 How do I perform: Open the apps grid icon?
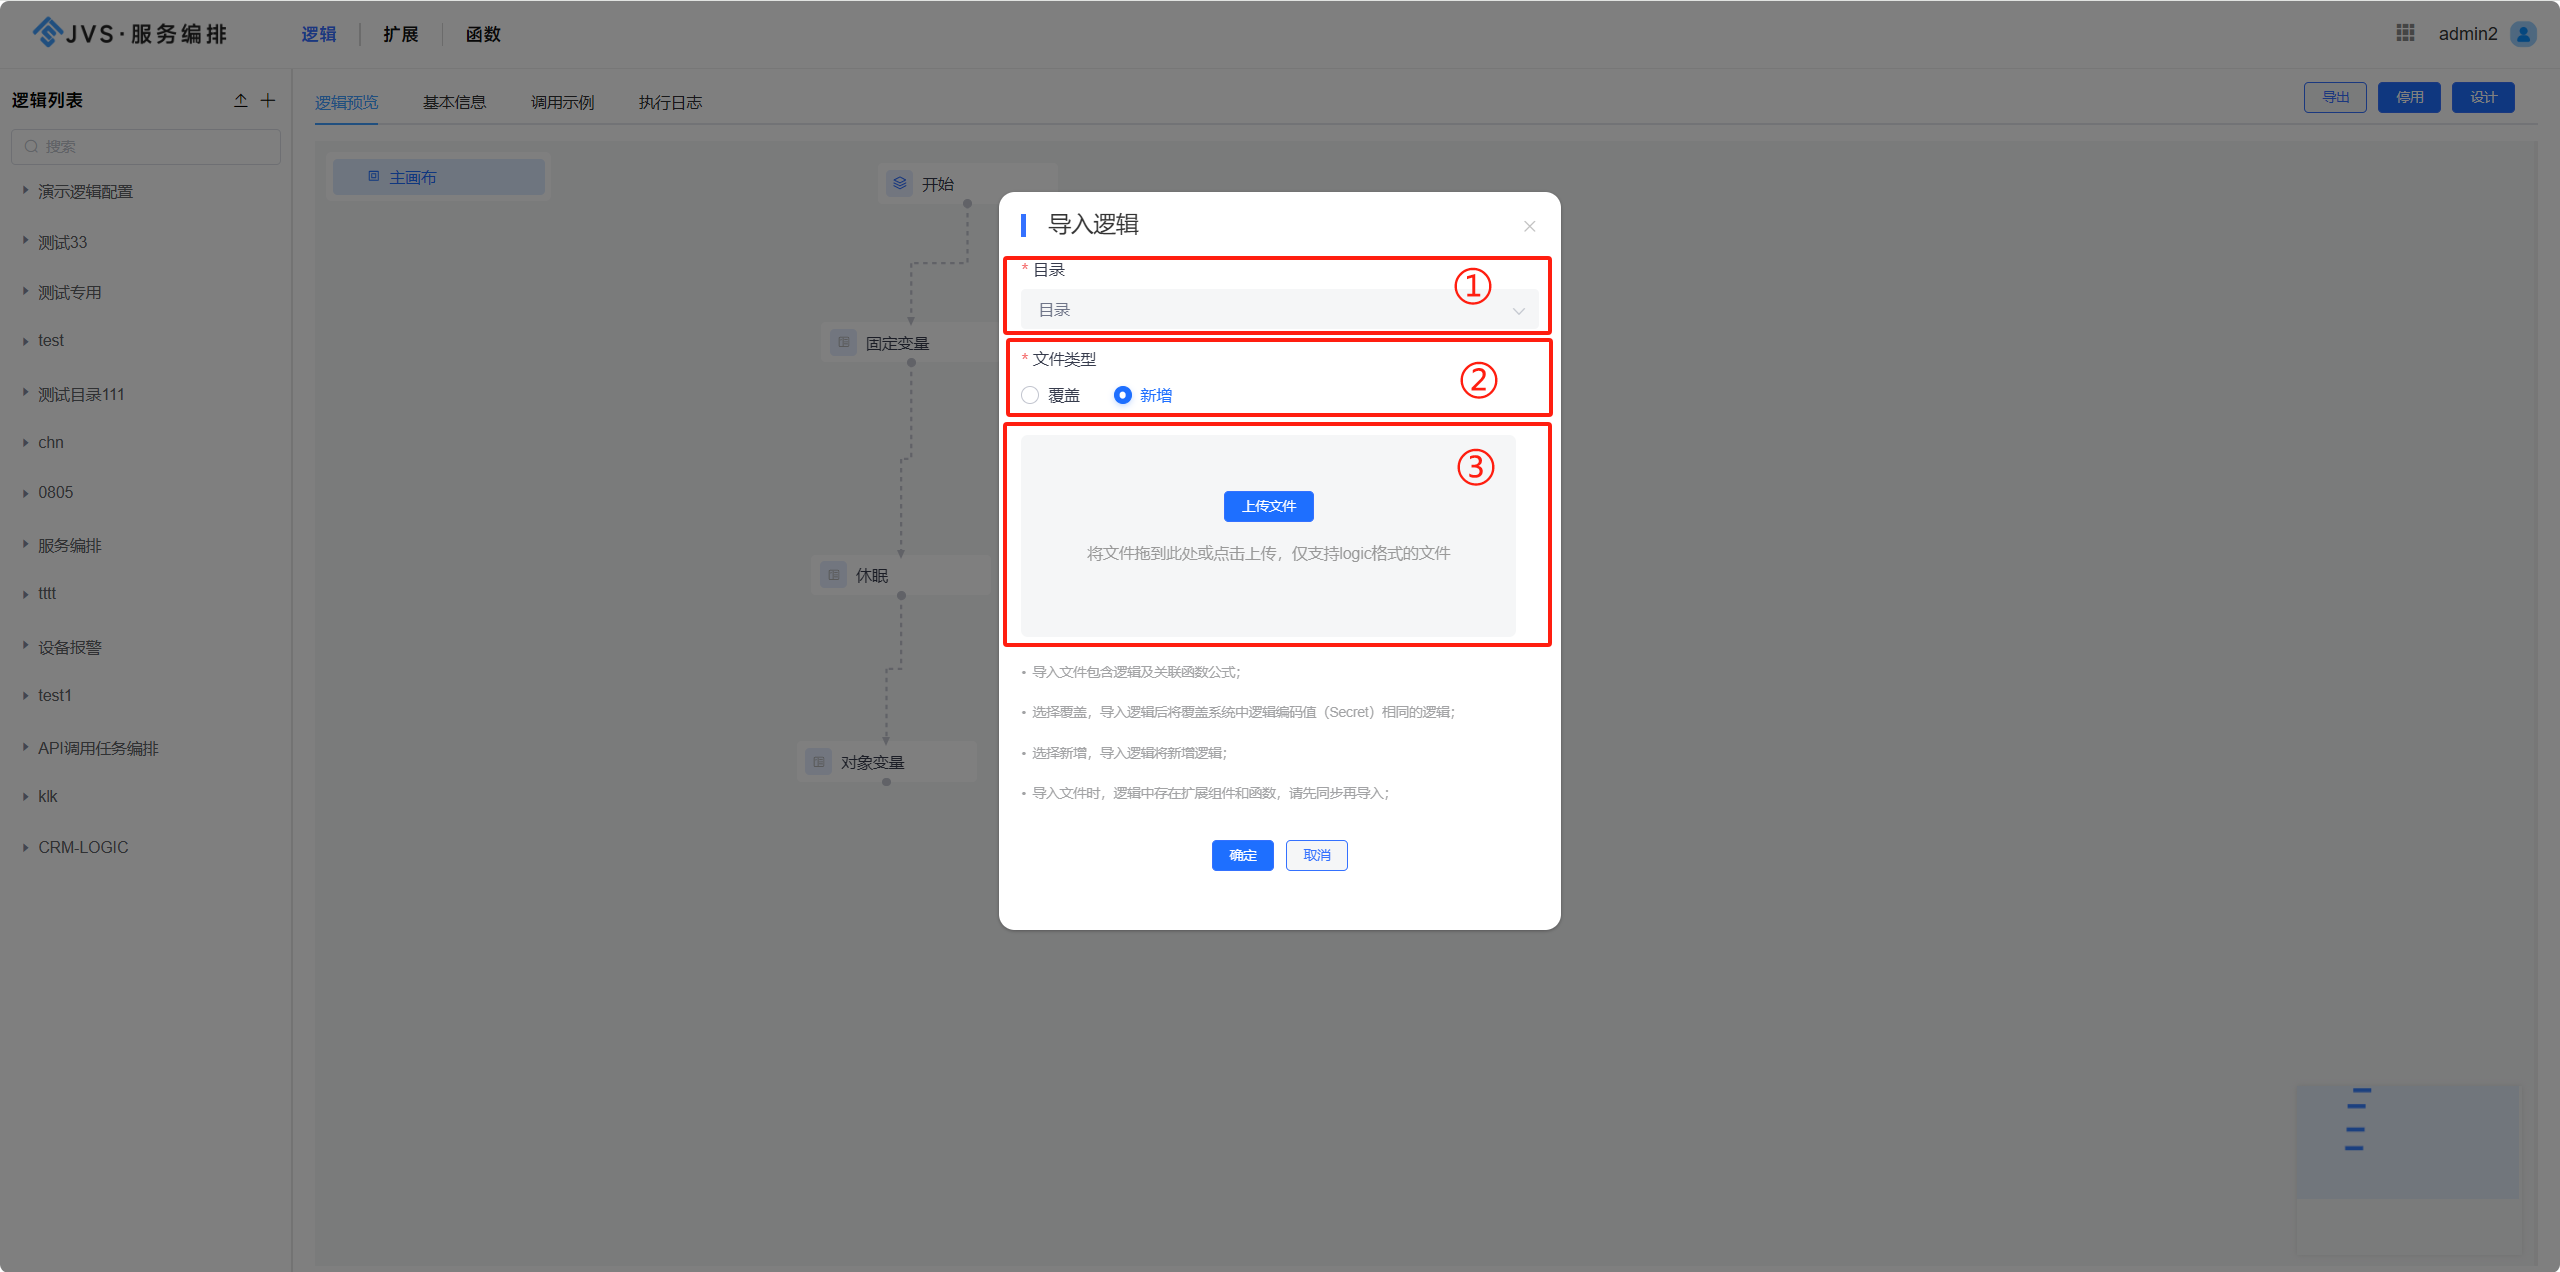click(x=2405, y=33)
